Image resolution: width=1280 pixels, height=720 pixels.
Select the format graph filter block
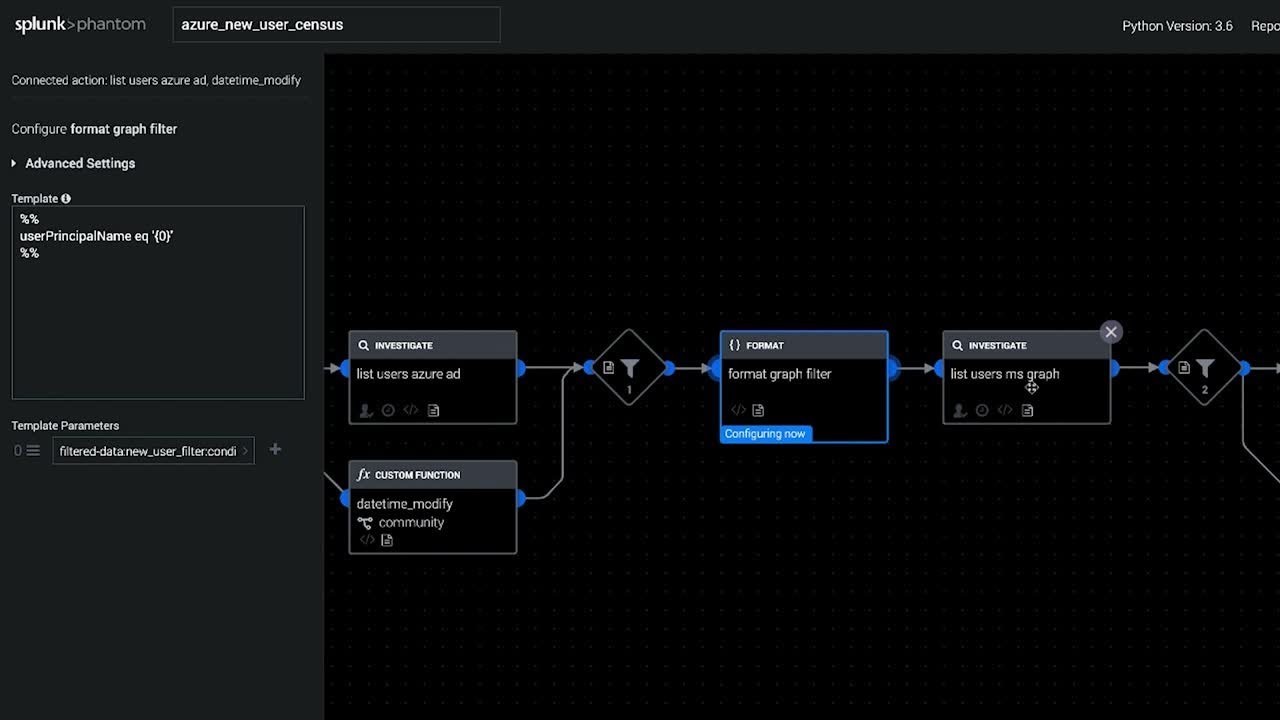click(x=804, y=386)
